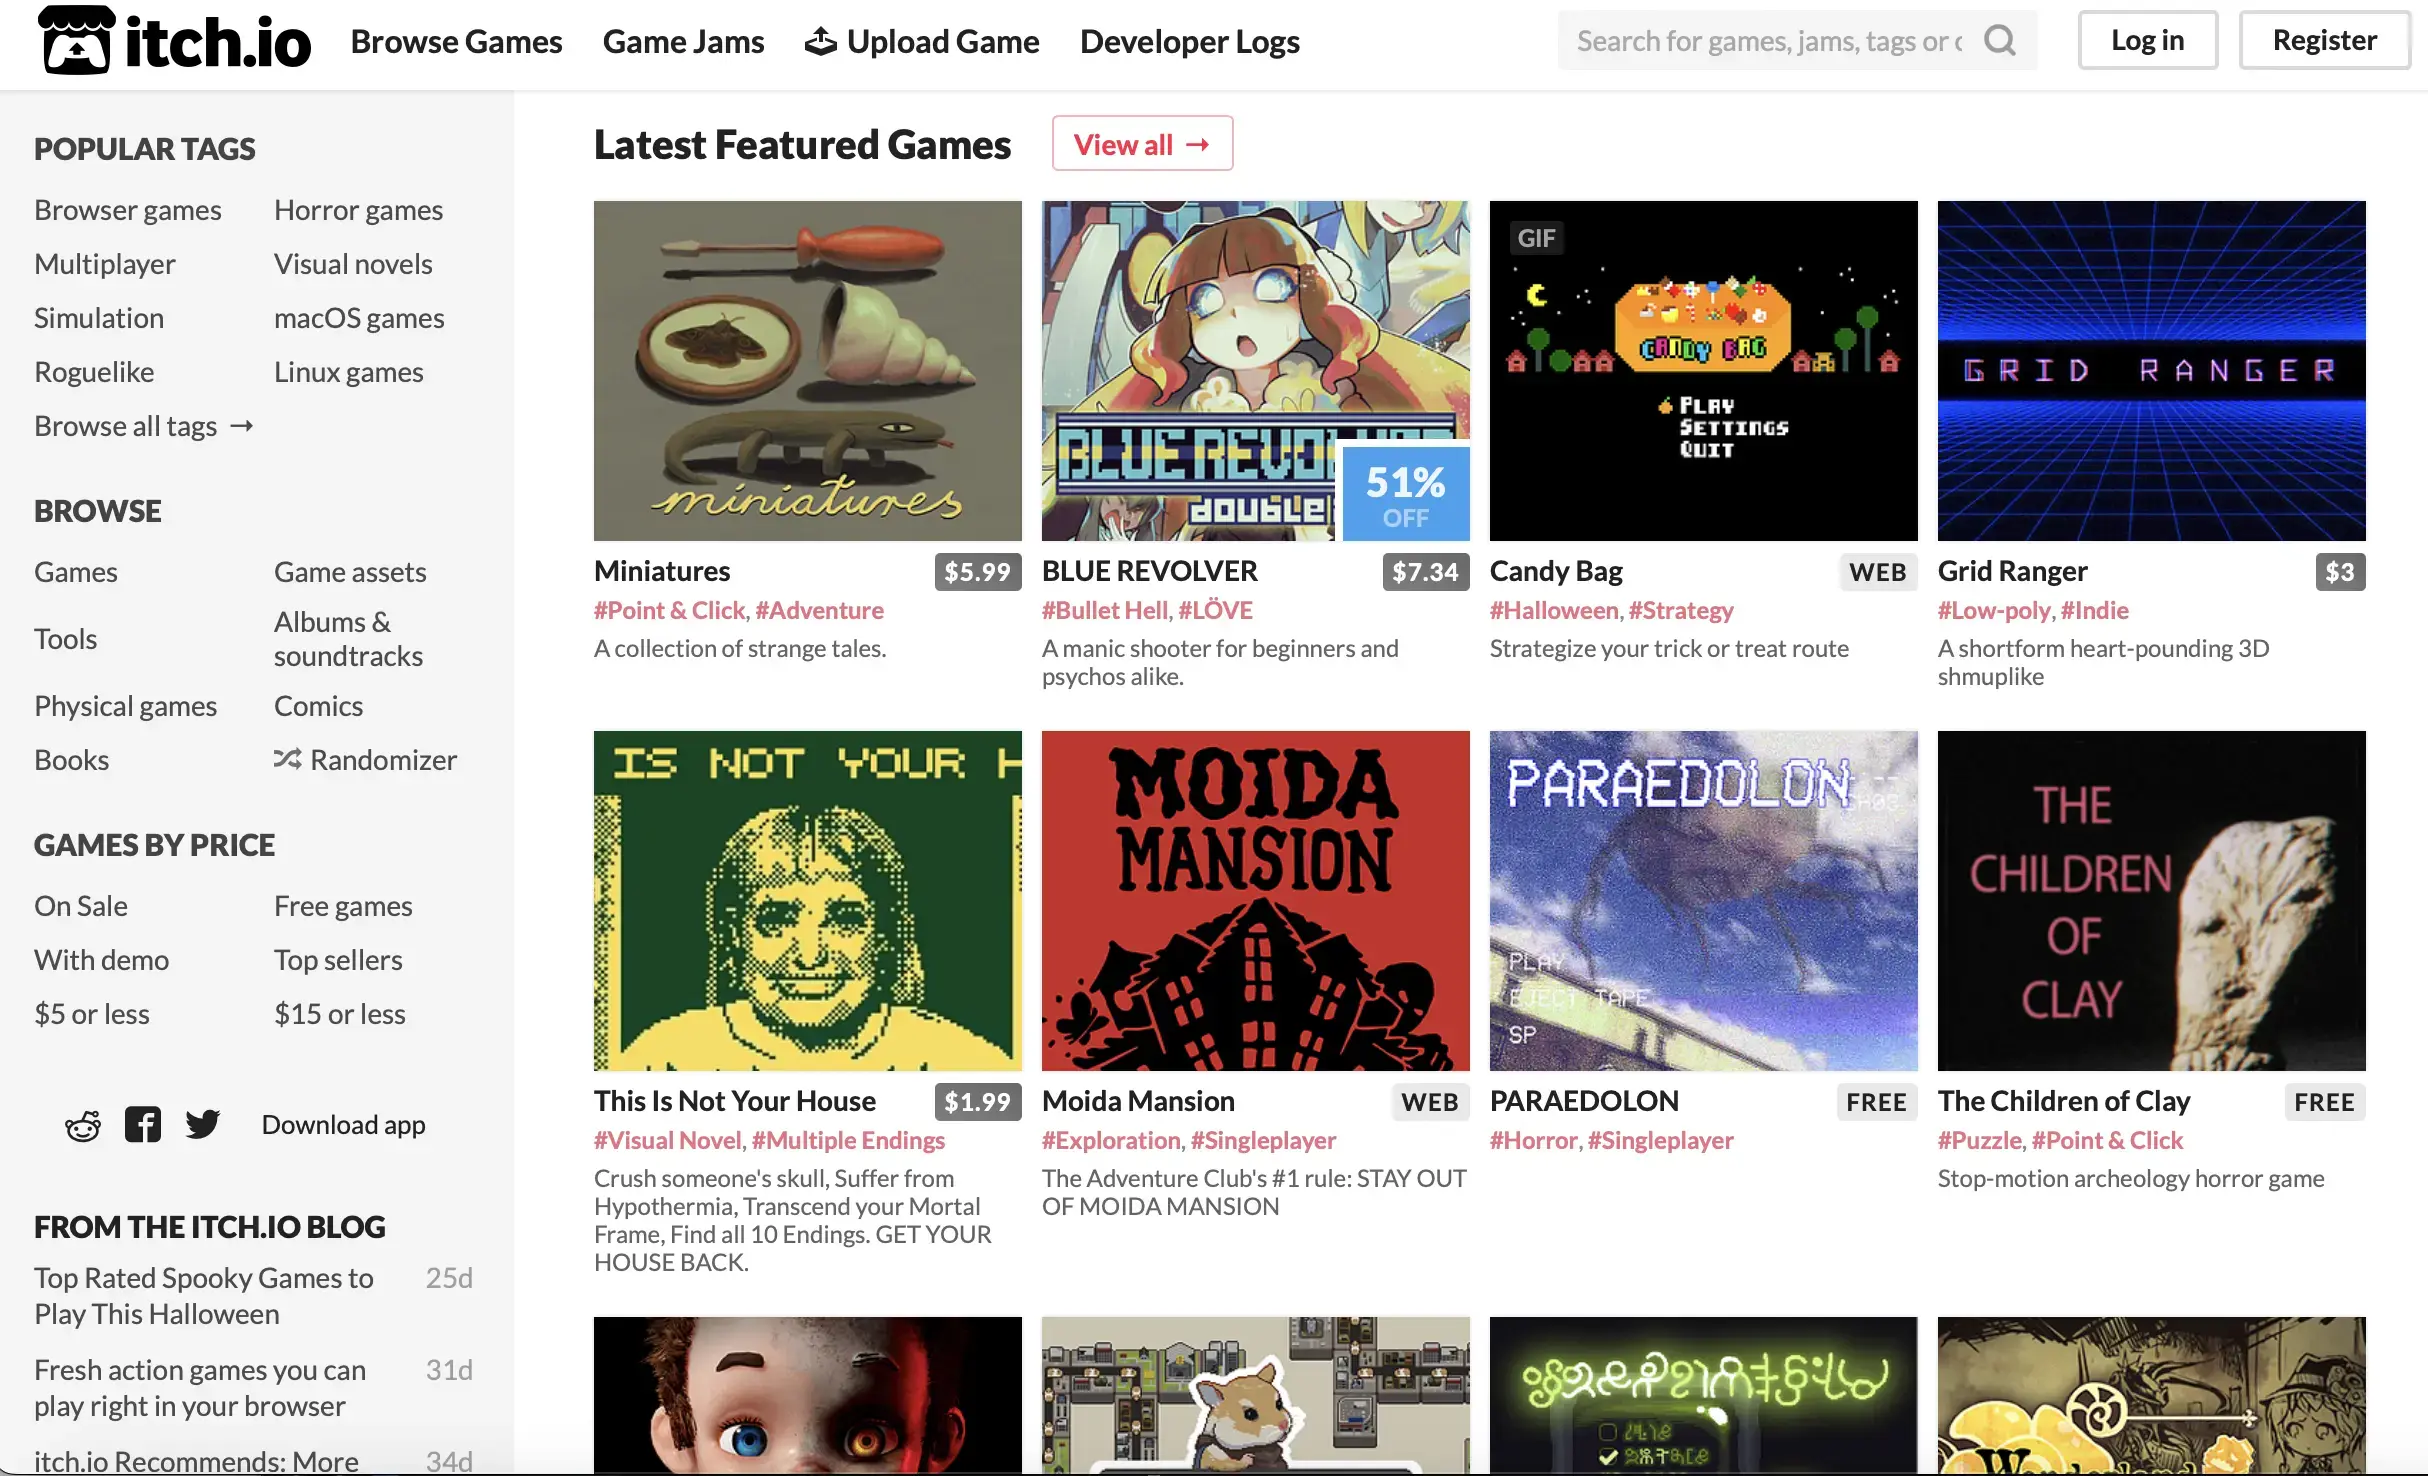The height and width of the screenshot is (1476, 2428).
Task: Open the Facebook social icon
Action: (x=143, y=1125)
